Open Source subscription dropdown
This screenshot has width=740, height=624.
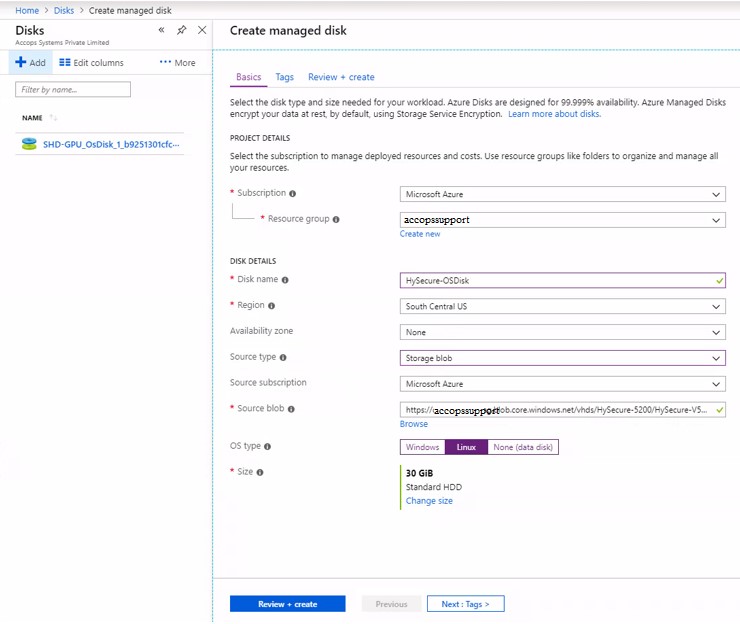tap(563, 384)
